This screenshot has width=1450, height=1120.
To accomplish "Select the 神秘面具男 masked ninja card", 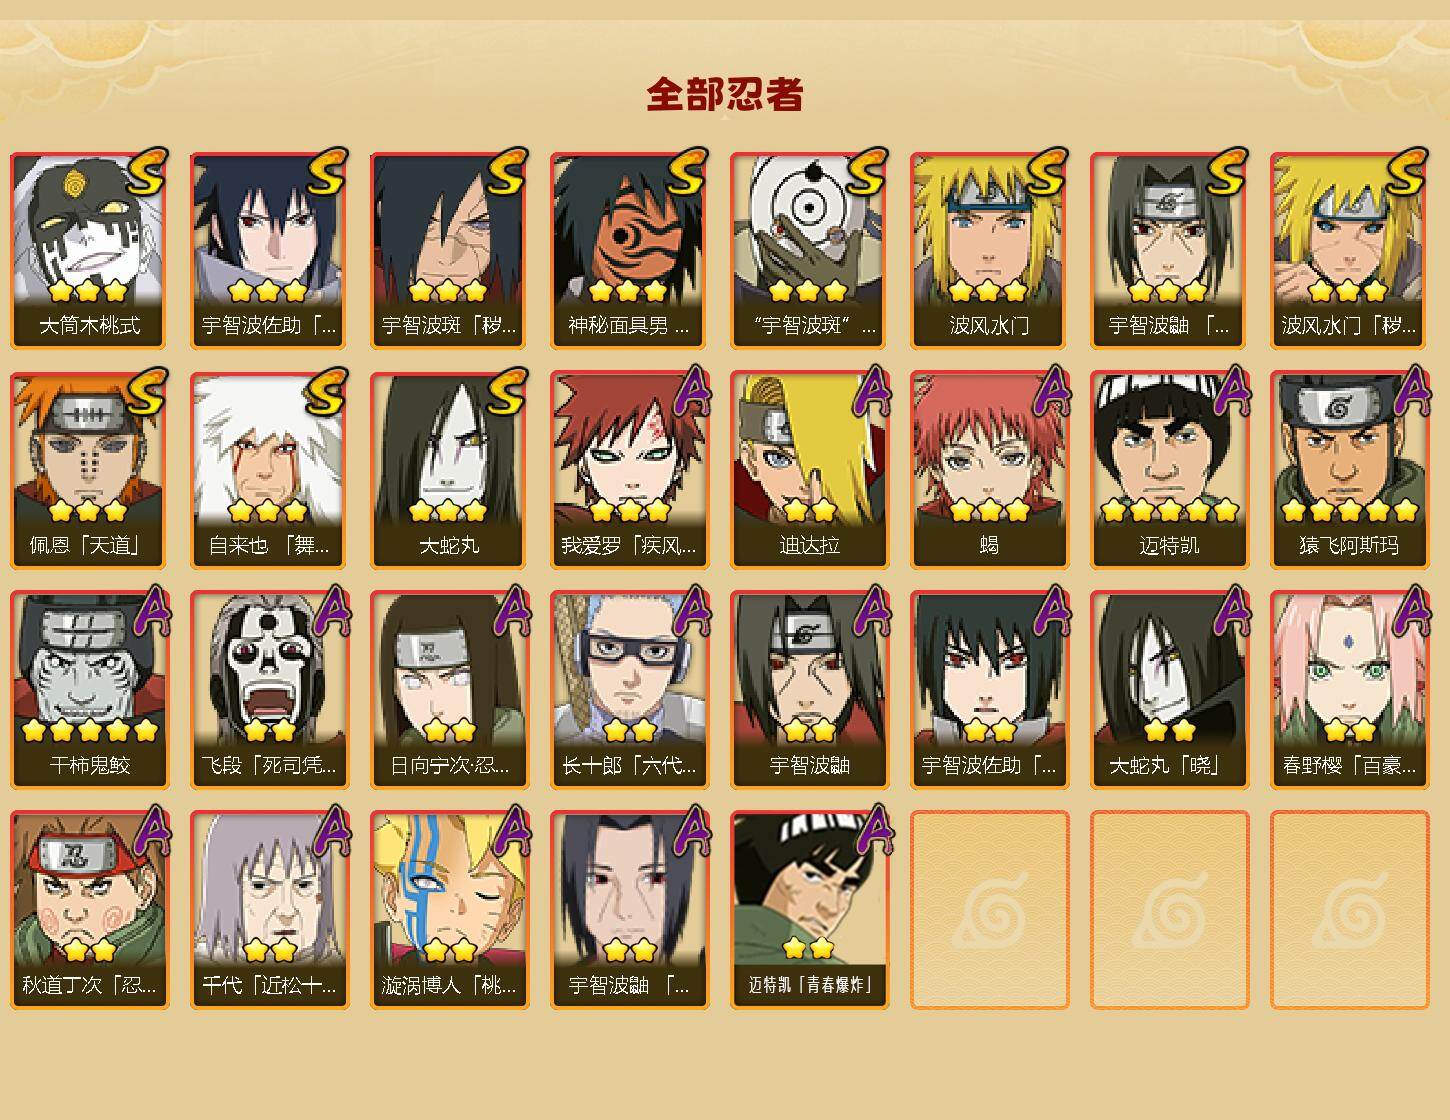I will pos(629,250).
